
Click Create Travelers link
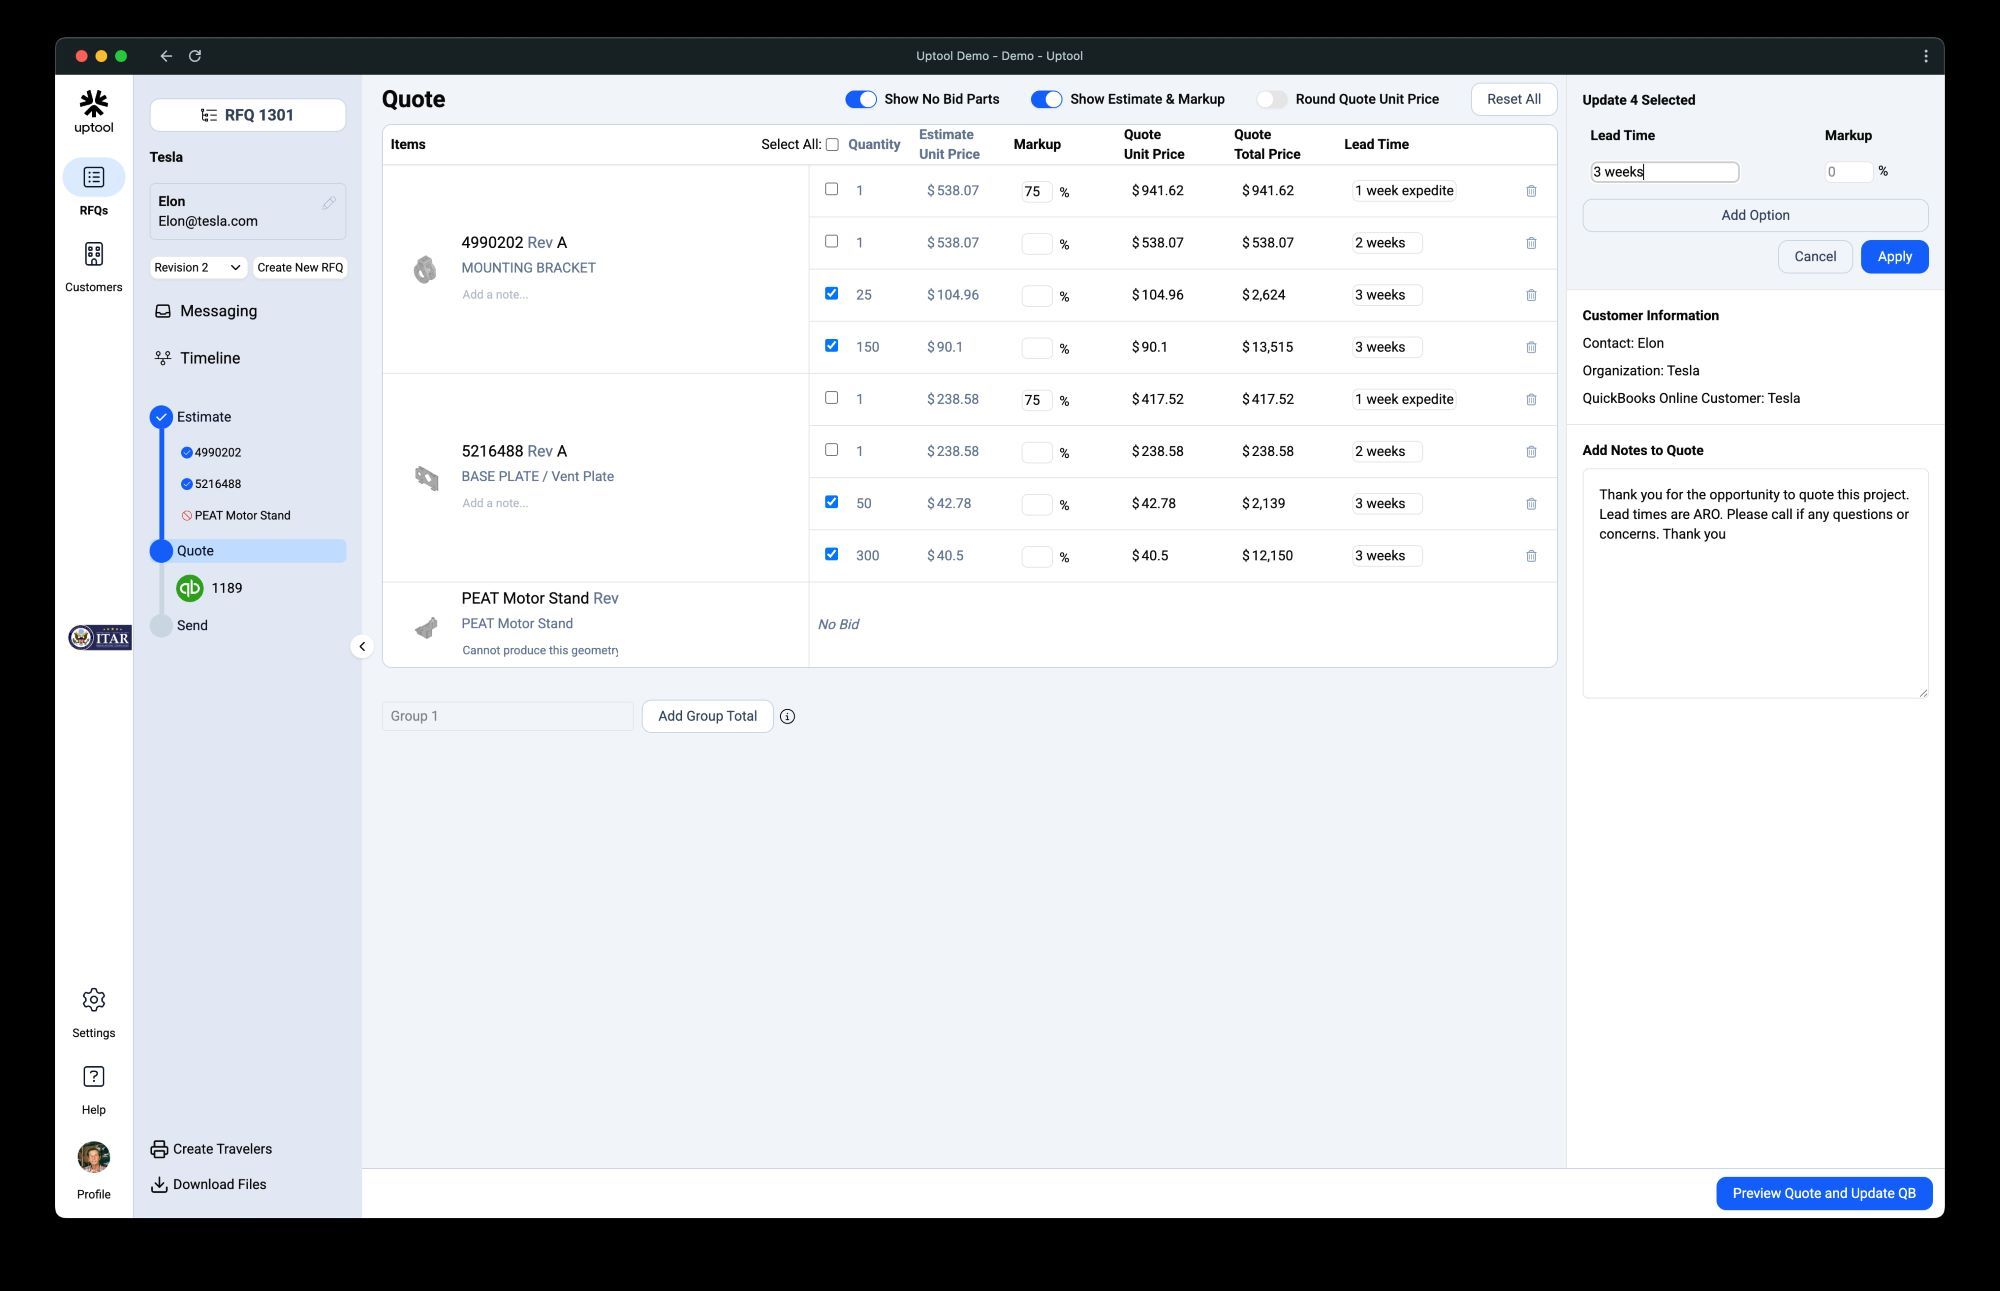point(211,1149)
